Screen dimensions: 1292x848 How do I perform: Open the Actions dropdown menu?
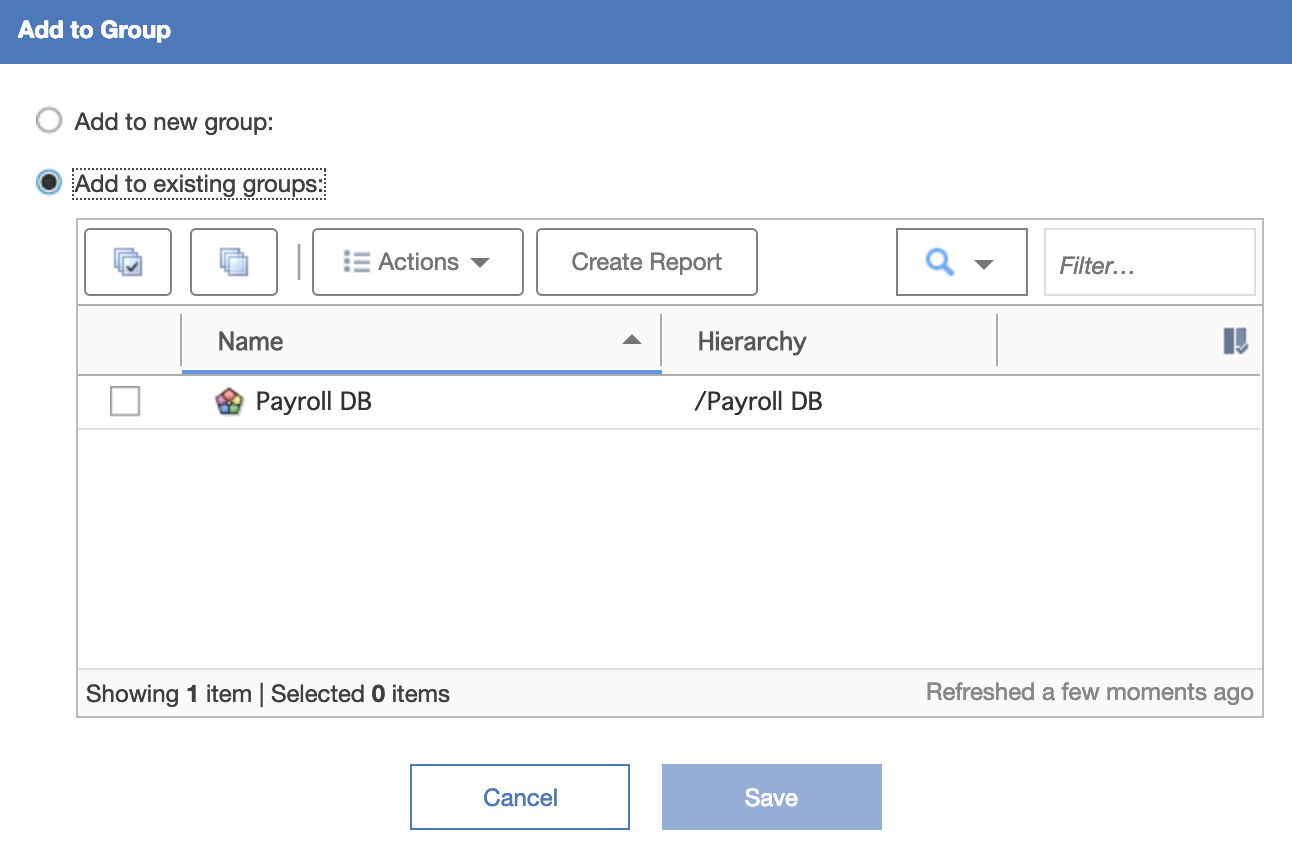417,262
